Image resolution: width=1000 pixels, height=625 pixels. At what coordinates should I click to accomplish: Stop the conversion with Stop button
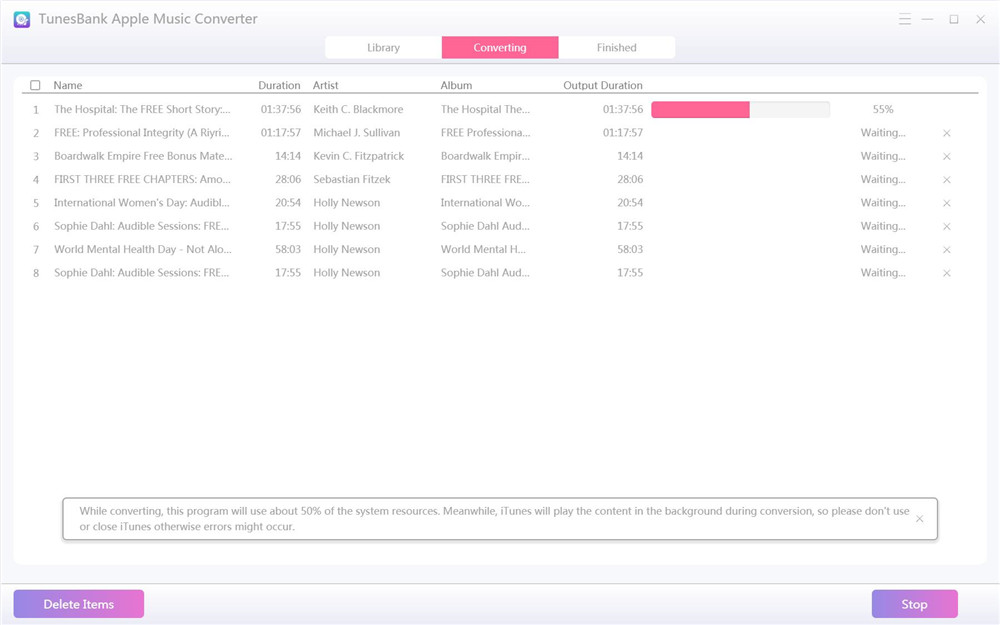(x=914, y=604)
